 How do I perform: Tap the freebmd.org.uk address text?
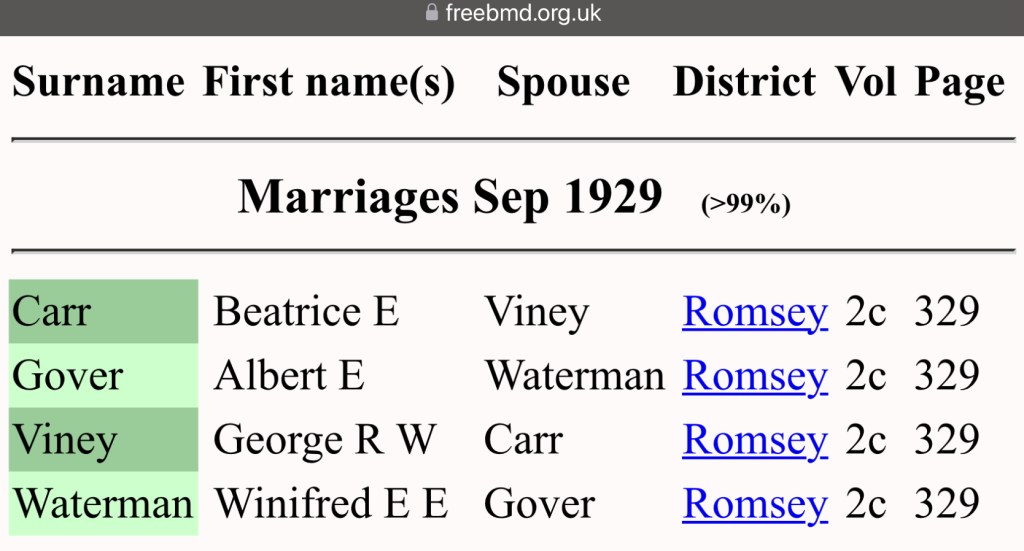click(x=523, y=13)
